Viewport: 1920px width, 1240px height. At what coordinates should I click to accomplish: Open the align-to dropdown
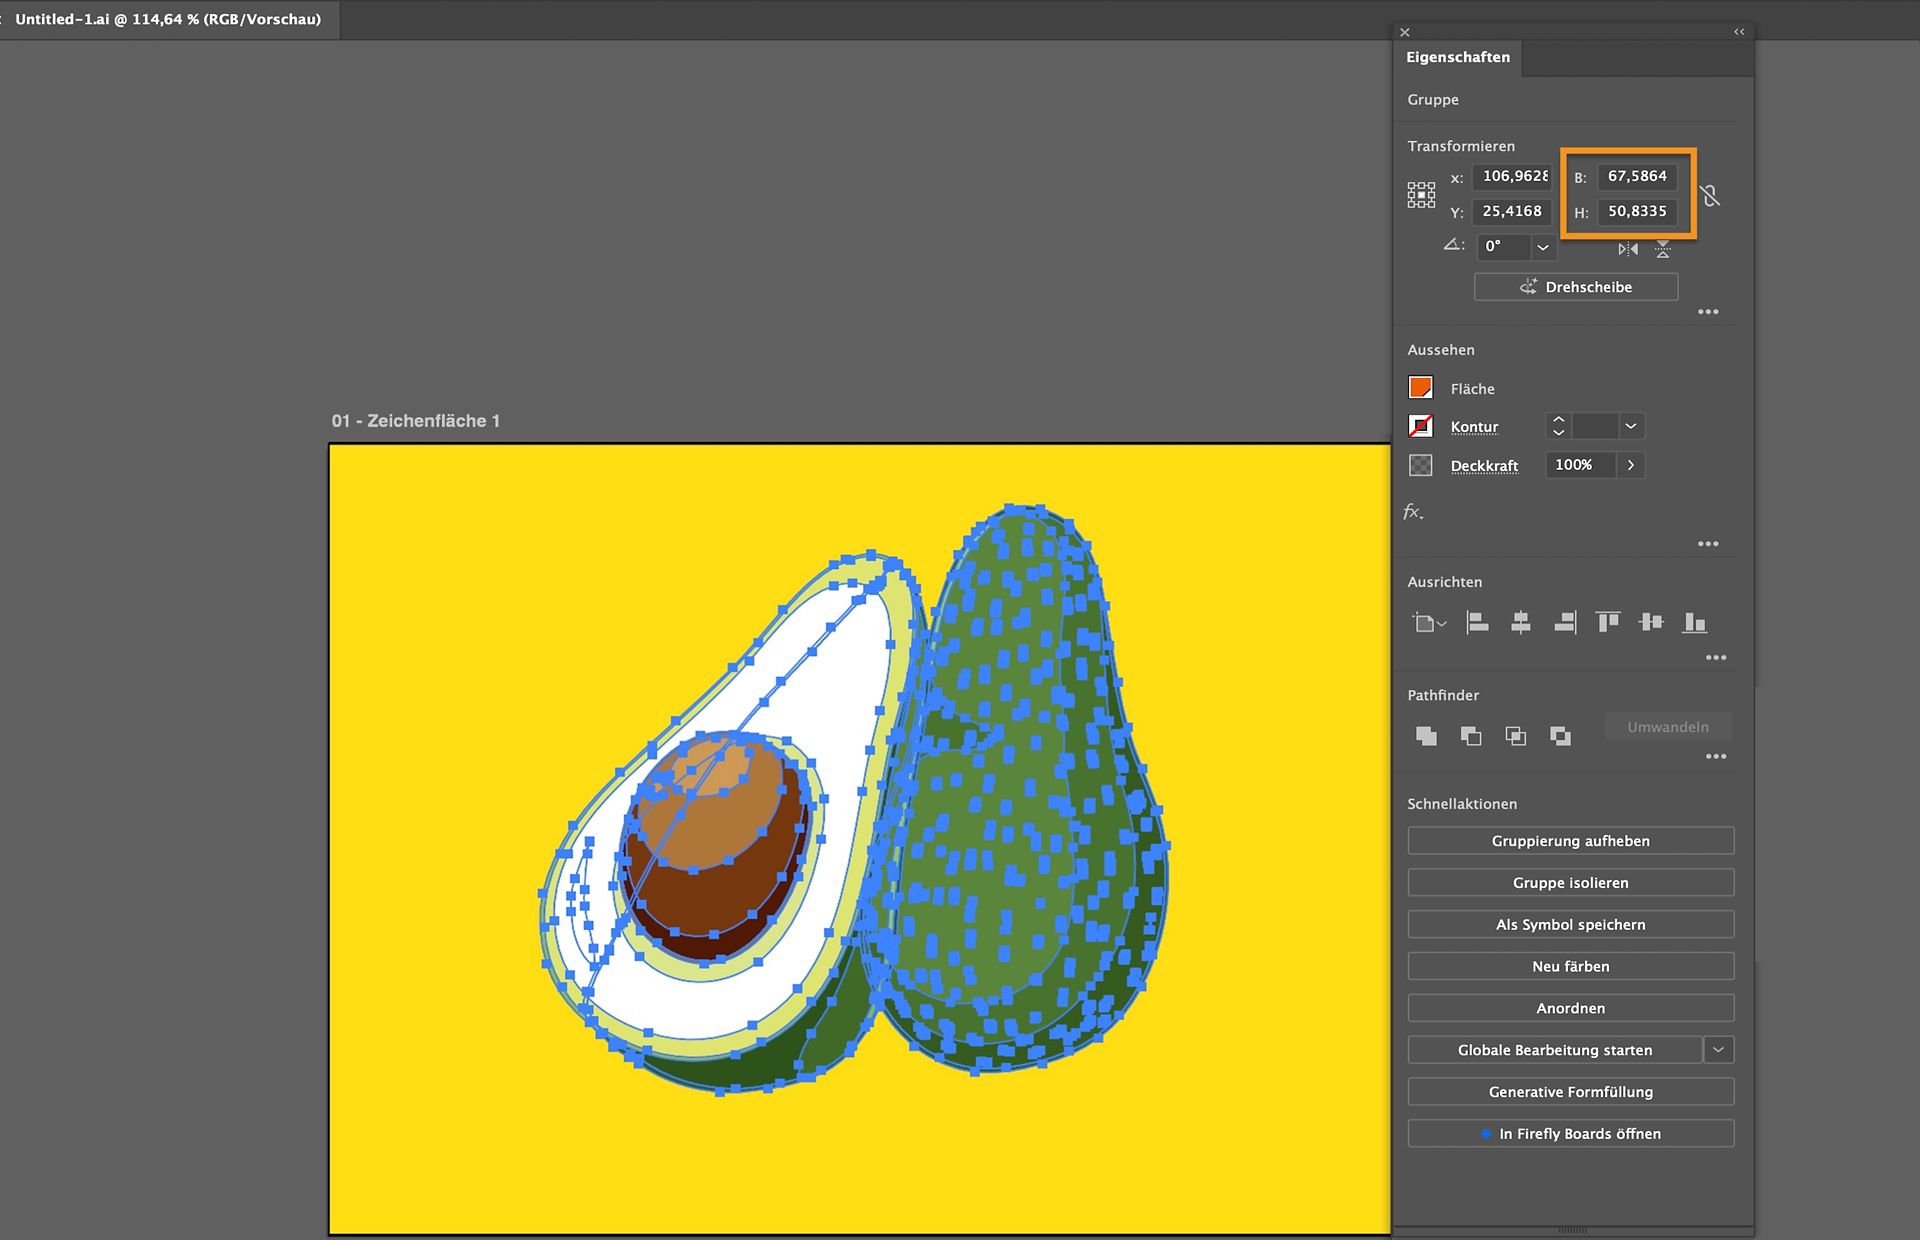pos(1429,623)
